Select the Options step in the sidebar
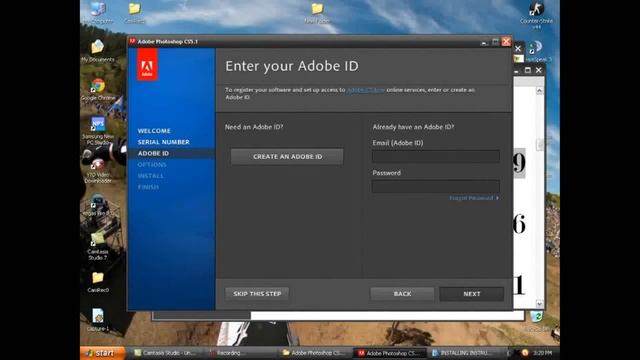Image resolution: width=640 pixels, height=360 pixels. (x=152, y=164)
